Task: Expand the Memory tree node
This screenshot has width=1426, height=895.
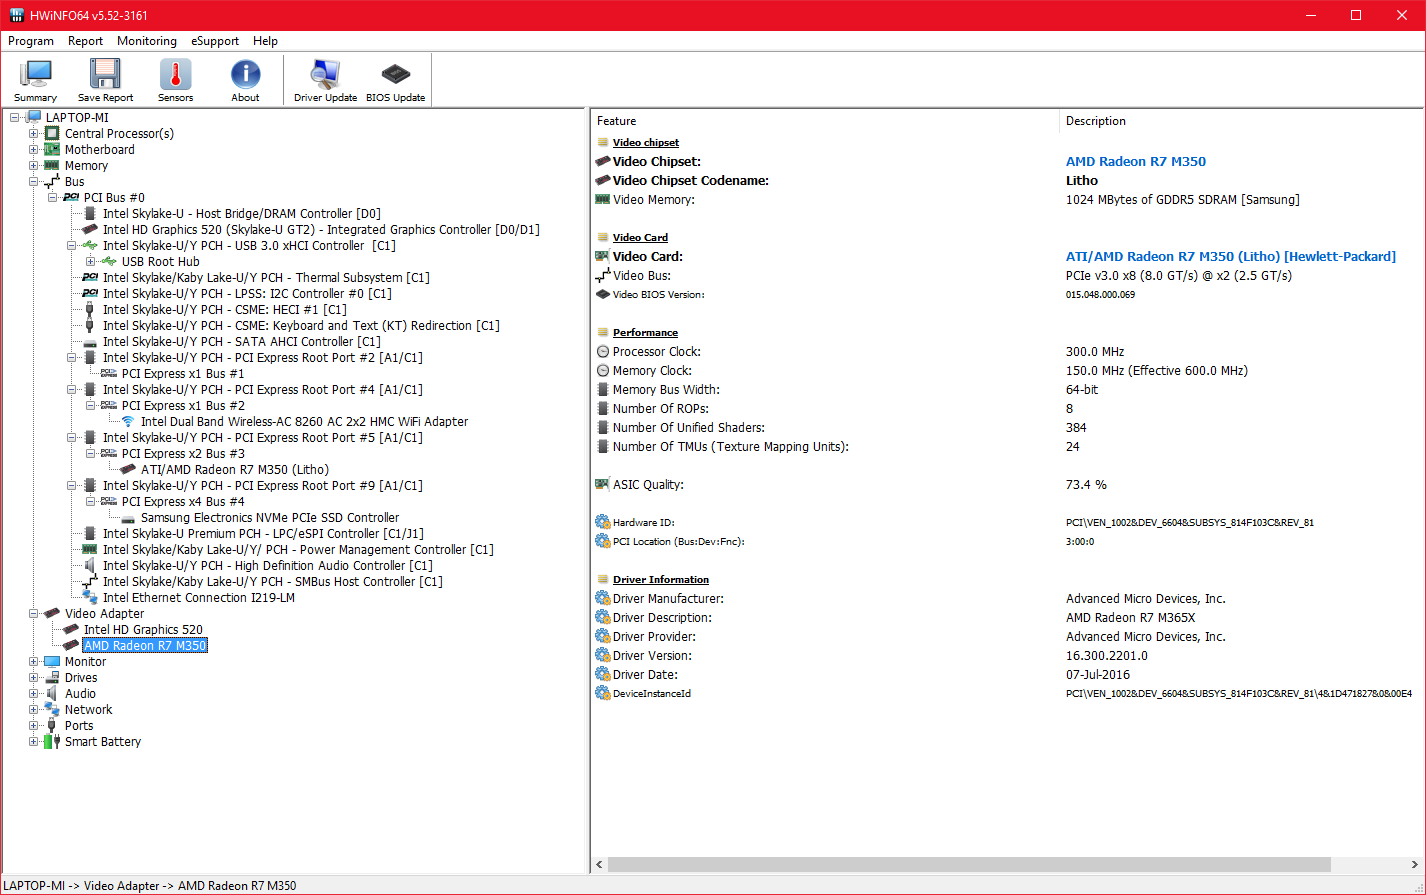Action: tap(34, 165)
